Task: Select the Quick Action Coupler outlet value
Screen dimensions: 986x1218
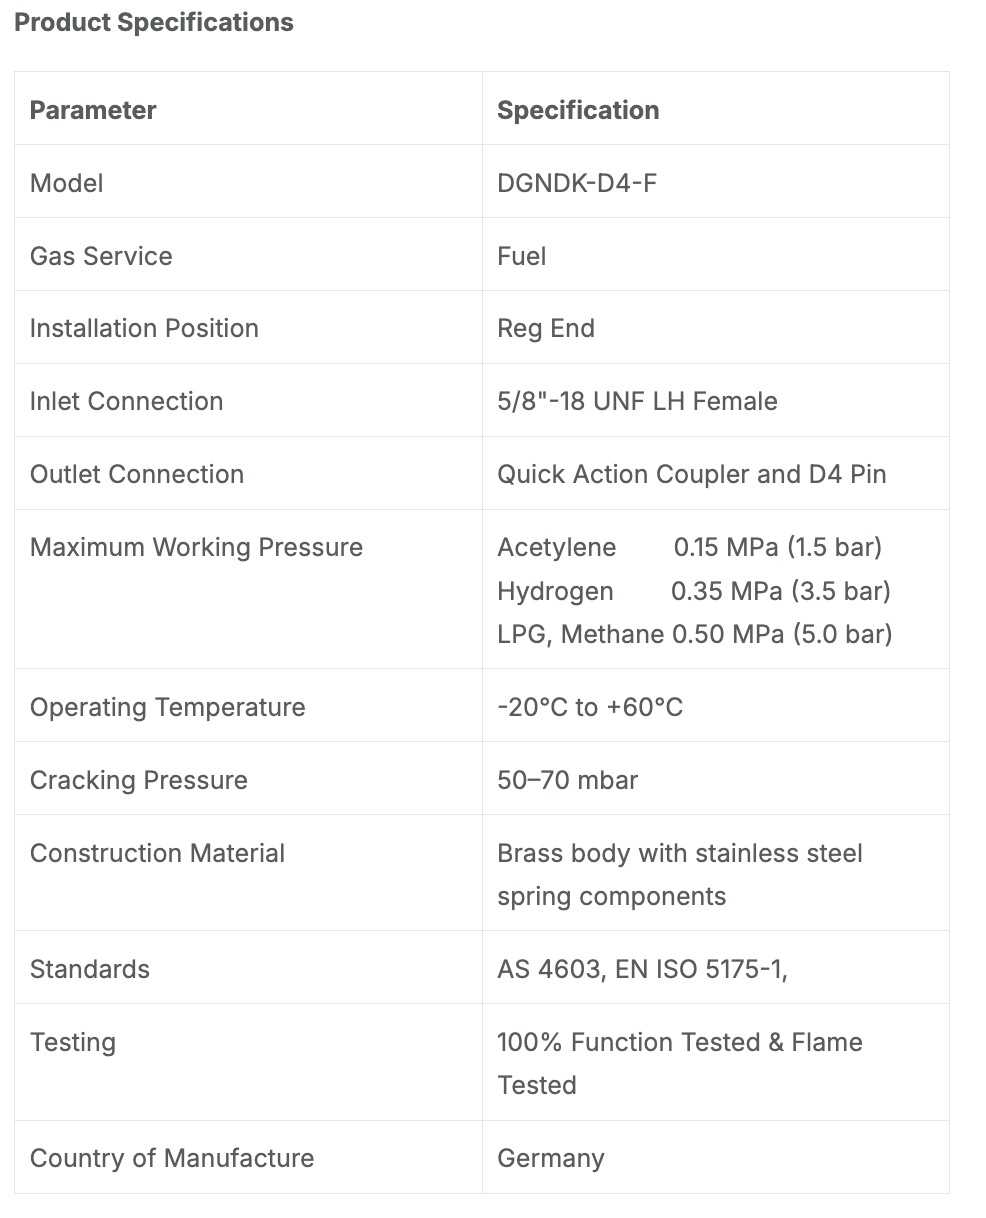Action: (692, 474)
